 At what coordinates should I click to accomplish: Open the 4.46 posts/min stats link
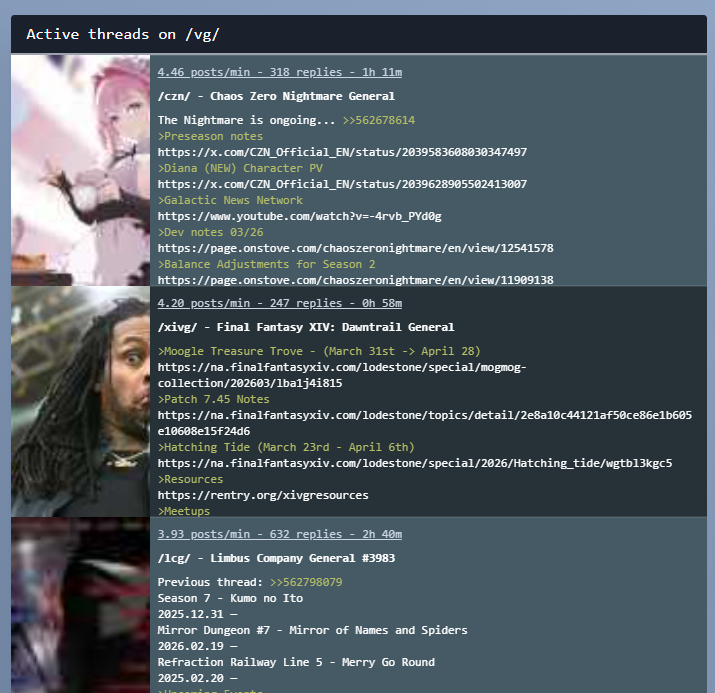(x=280, y=72)
